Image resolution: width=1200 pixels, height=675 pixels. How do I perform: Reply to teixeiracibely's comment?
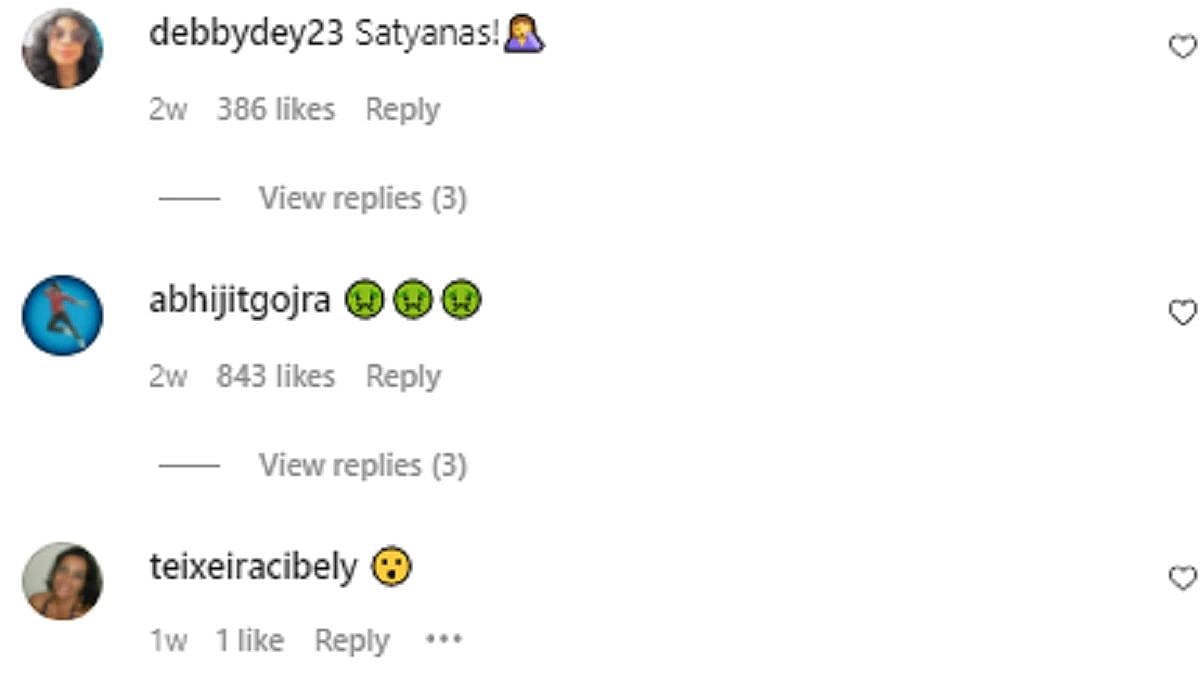click(352, 641)
